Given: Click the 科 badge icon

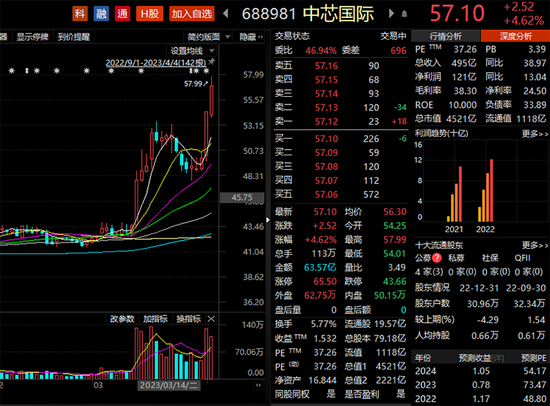Looking at the screenshot, I should tap(80, 14).
